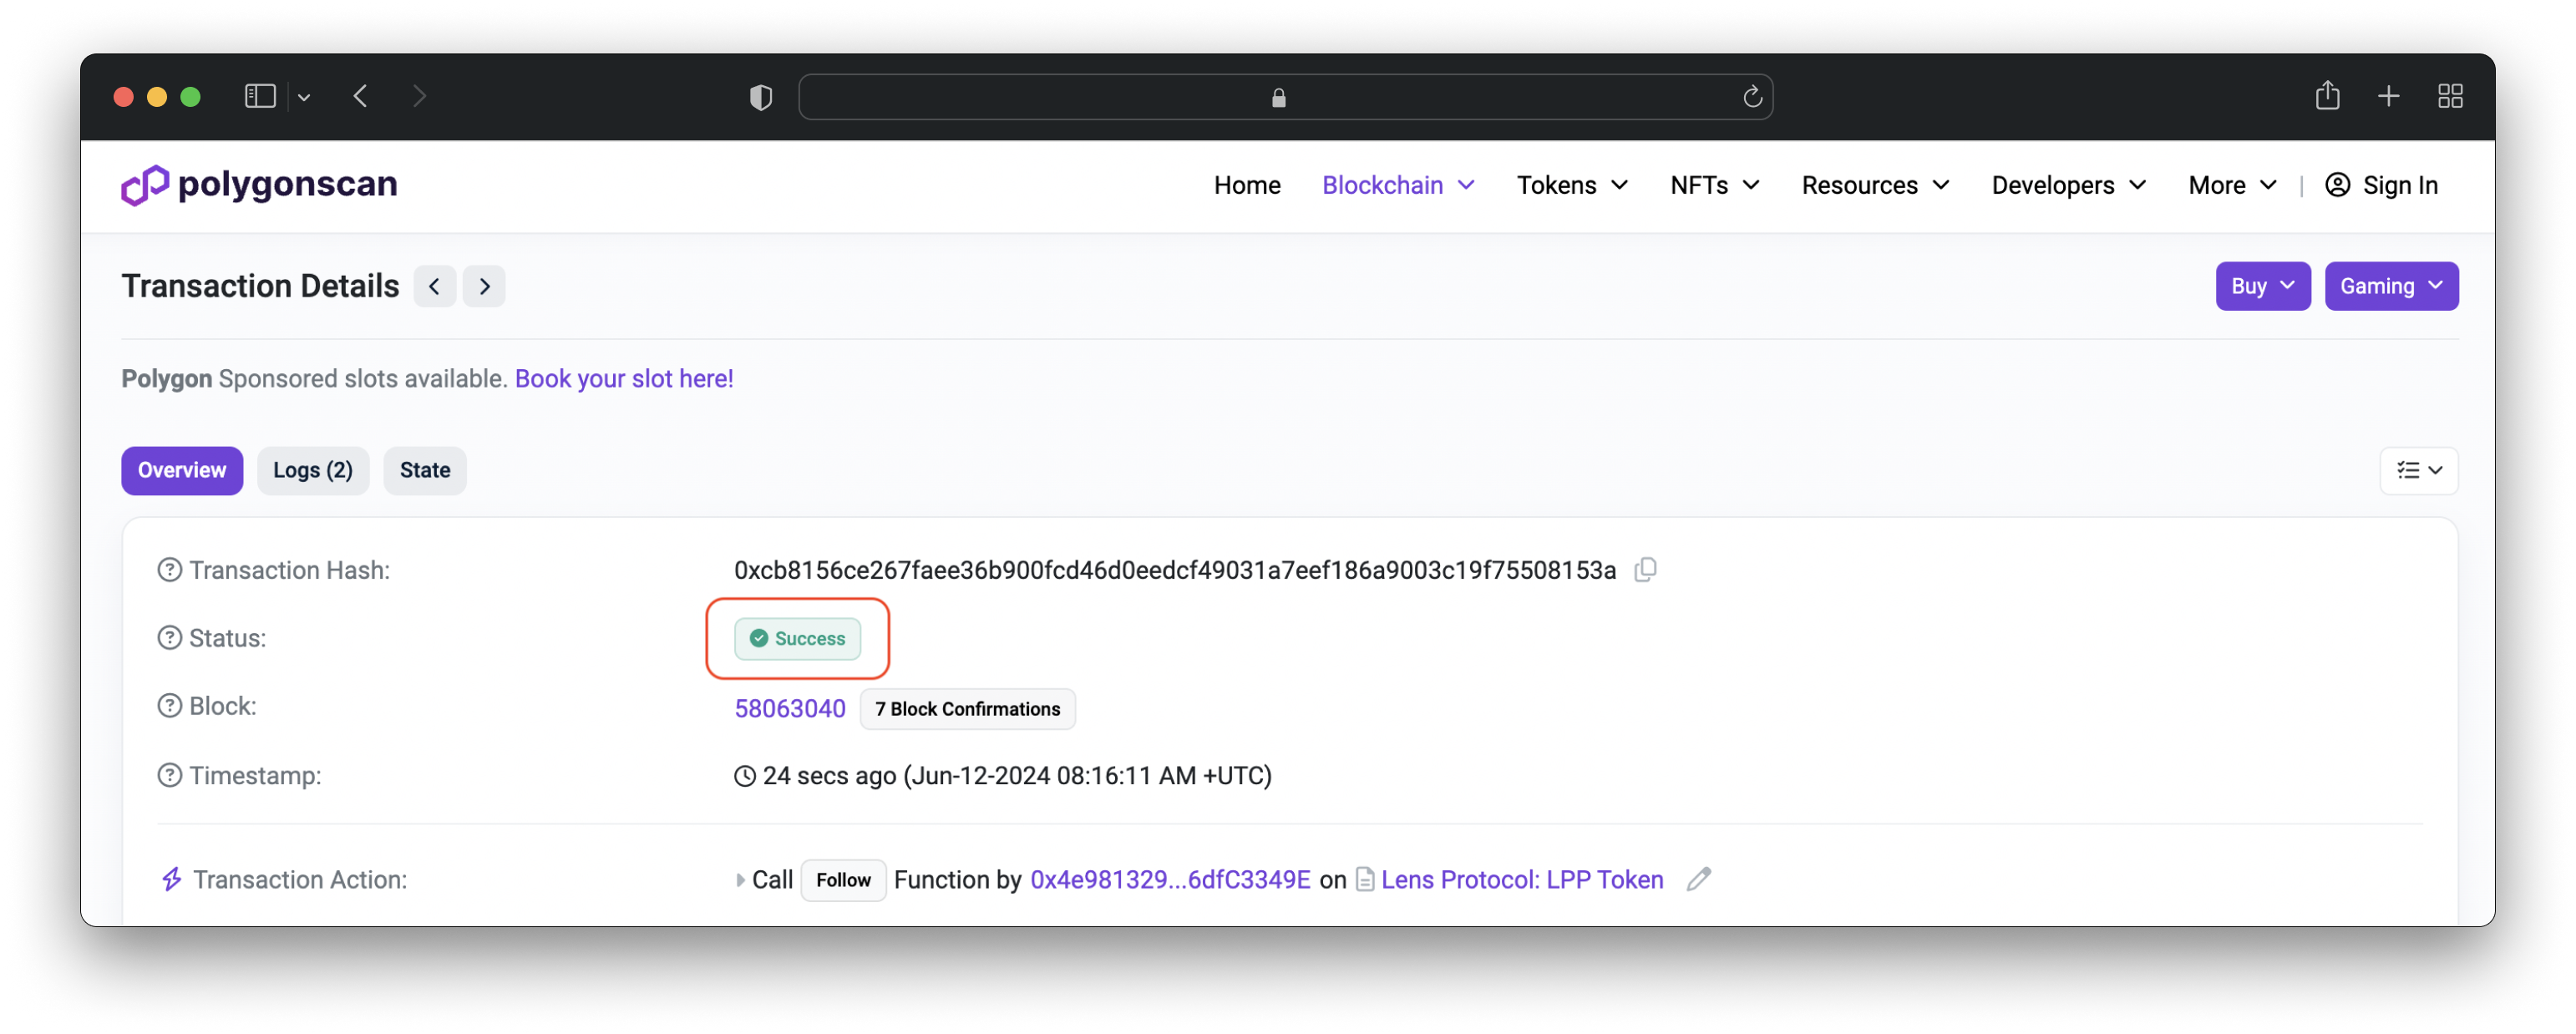Viewport: 2576px width, 1034px height.
Task: Click the pencil edit icon after LPP Token
Action: [x=1698, y=879]
